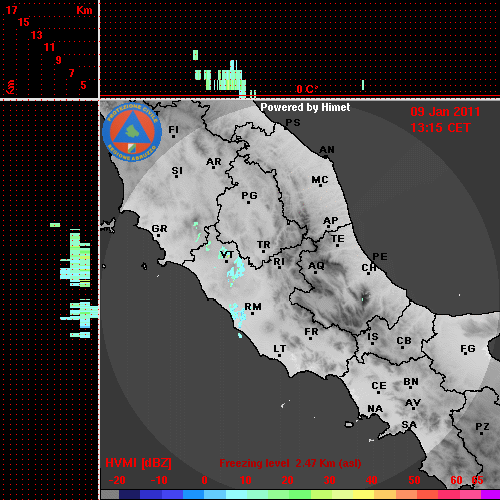500x500 pixels.
Task: Click the RM city label
Action: point(253,306)
